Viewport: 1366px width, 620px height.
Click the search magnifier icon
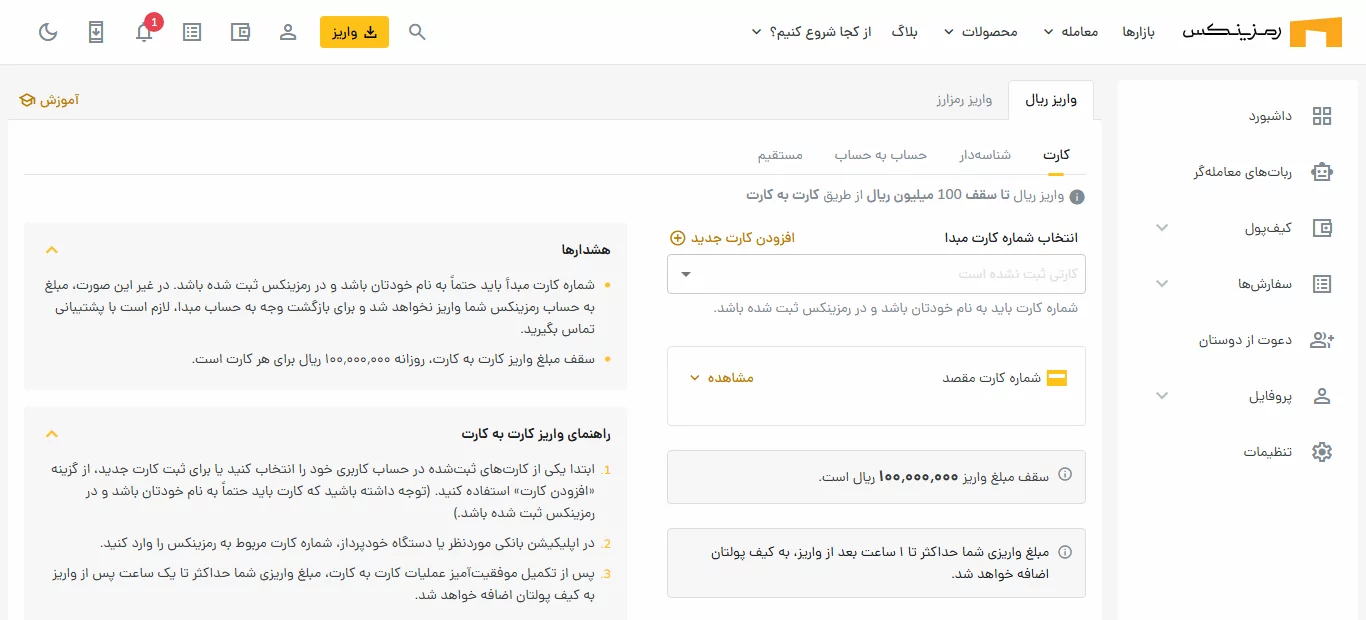(x=418, y=32)
